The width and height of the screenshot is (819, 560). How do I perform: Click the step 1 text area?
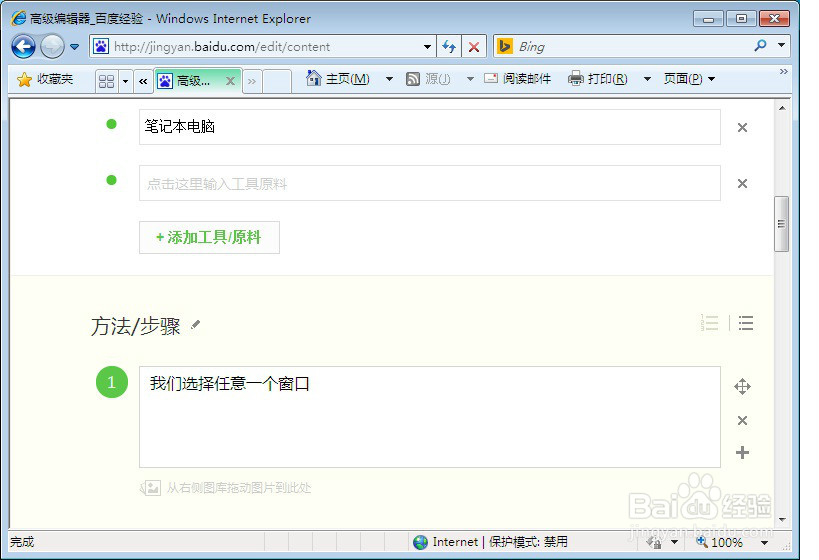[430, 417]
